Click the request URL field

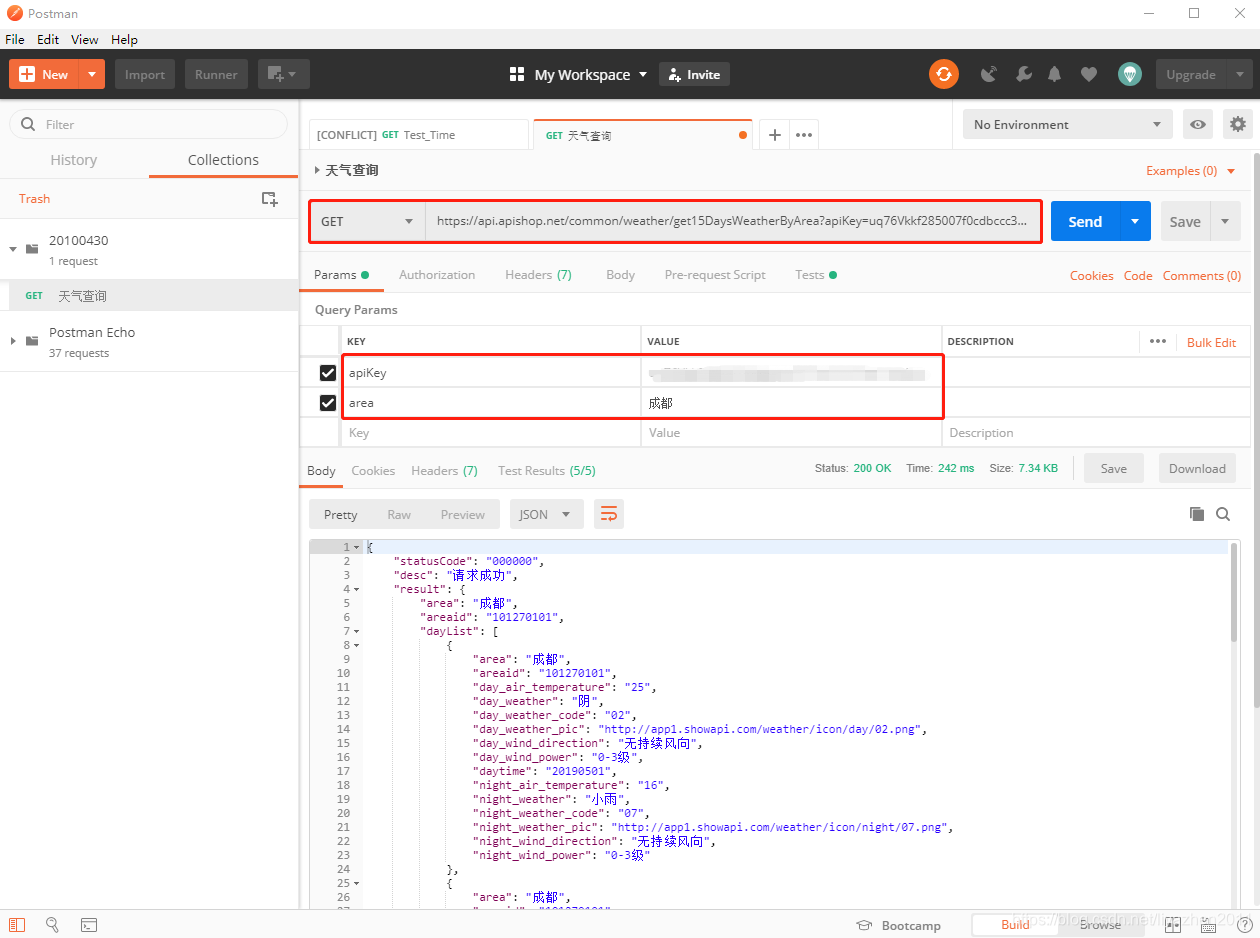click(733, 221)
